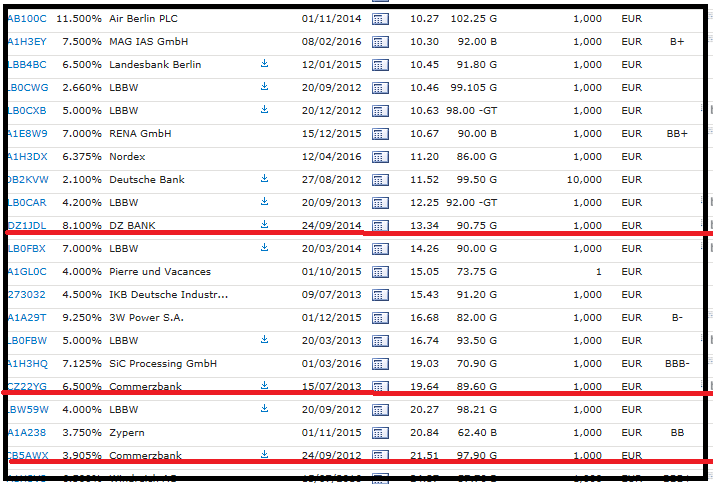The image size is (713, 484).
Task: Open bond link A1A238
Action: (26, 433)
